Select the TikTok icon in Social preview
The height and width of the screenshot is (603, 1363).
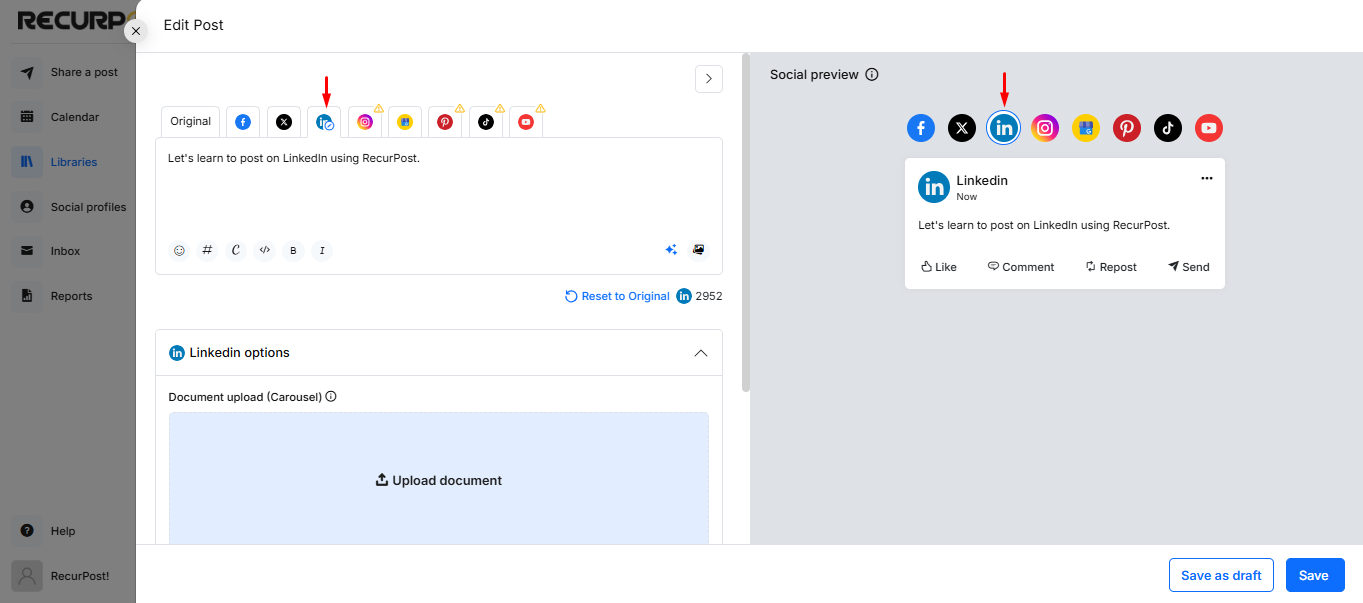(x=1168, y=128)
